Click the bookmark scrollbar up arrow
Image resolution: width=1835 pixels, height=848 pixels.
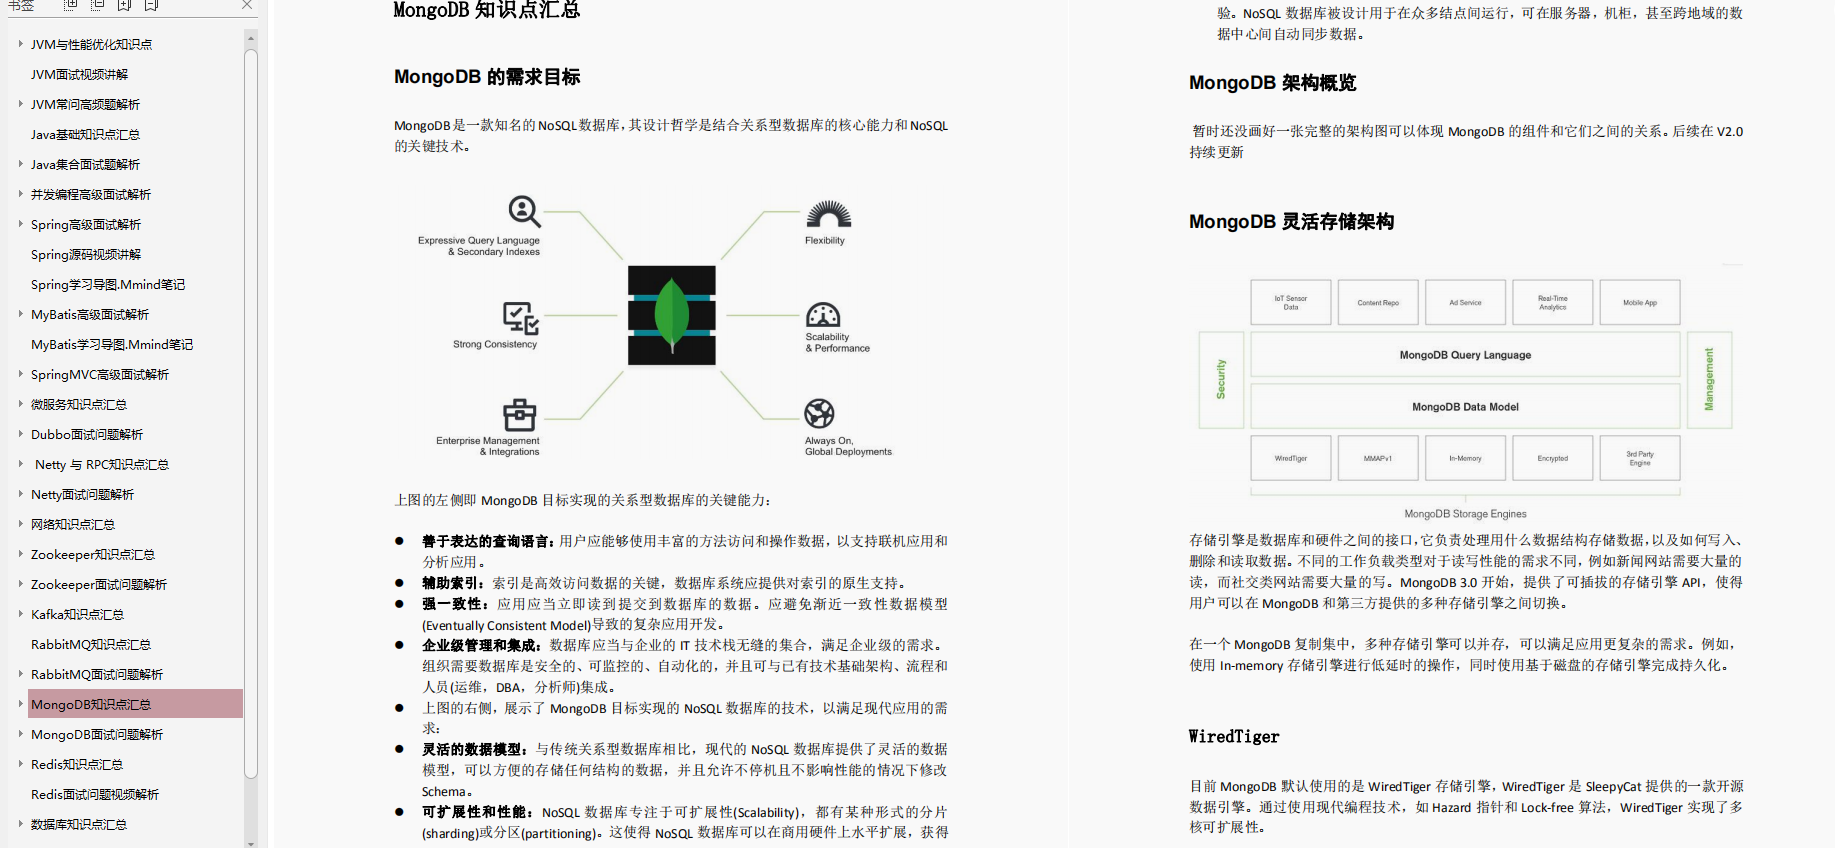251,39
